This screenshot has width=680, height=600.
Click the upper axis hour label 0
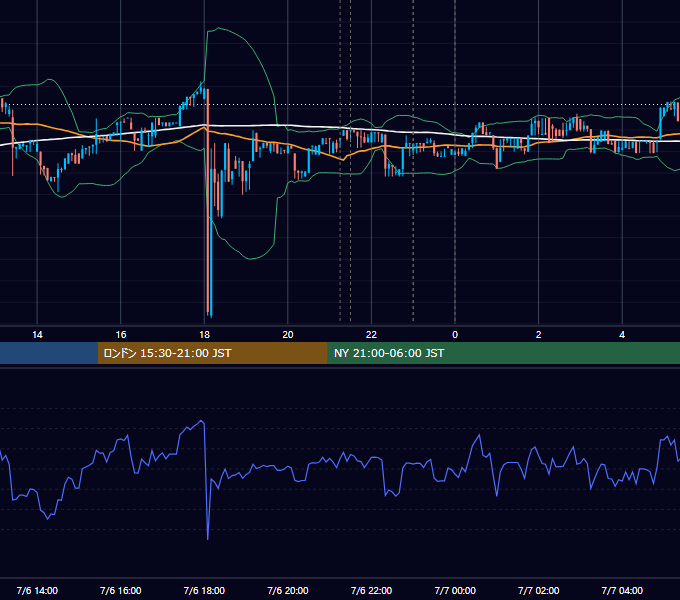point(455,335)
